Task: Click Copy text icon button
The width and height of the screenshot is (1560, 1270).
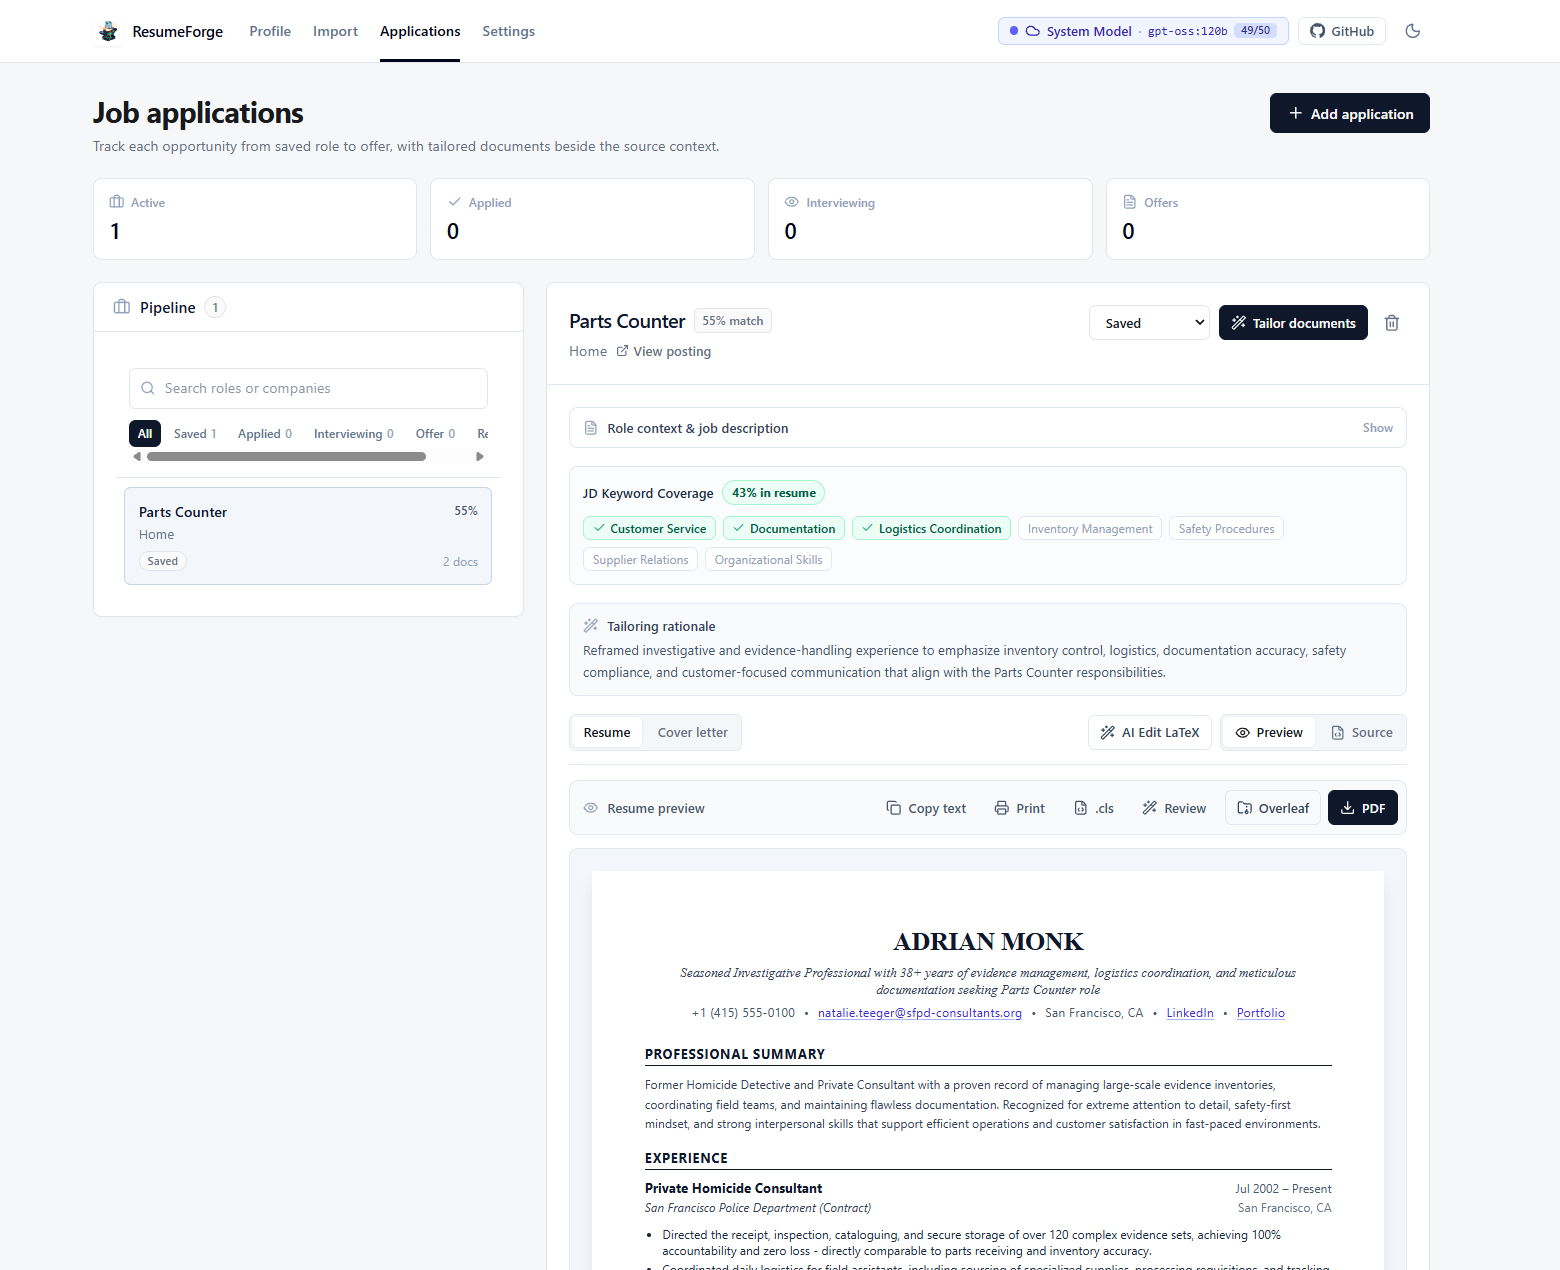Action: point(926,808)
